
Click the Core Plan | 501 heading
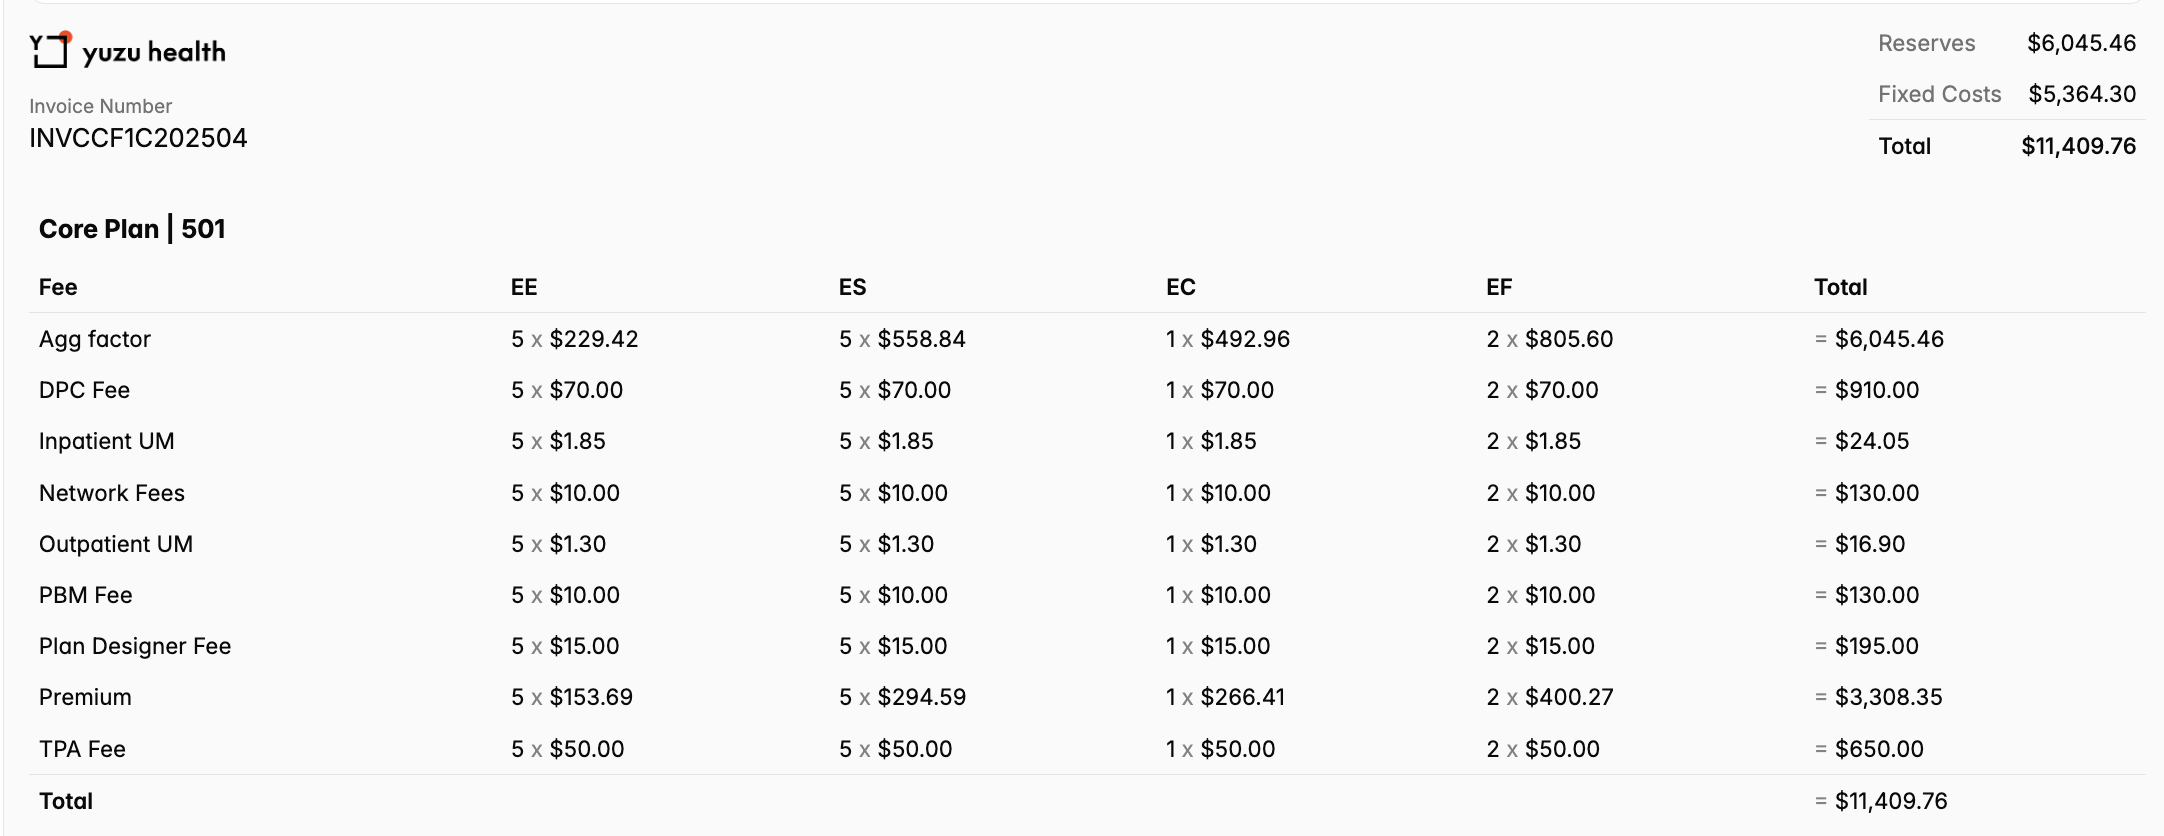(132, 229)
